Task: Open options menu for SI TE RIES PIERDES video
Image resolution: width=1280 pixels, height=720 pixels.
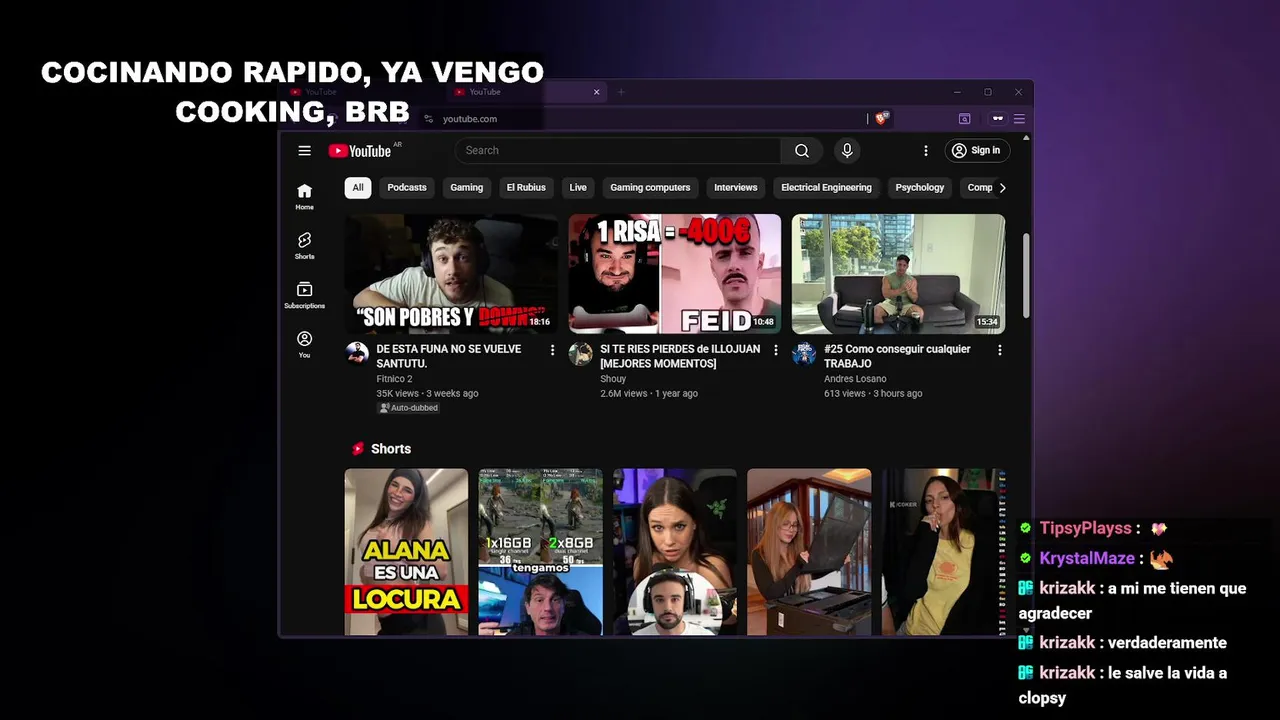Action: pyautogui.click(x=776, y=350)
